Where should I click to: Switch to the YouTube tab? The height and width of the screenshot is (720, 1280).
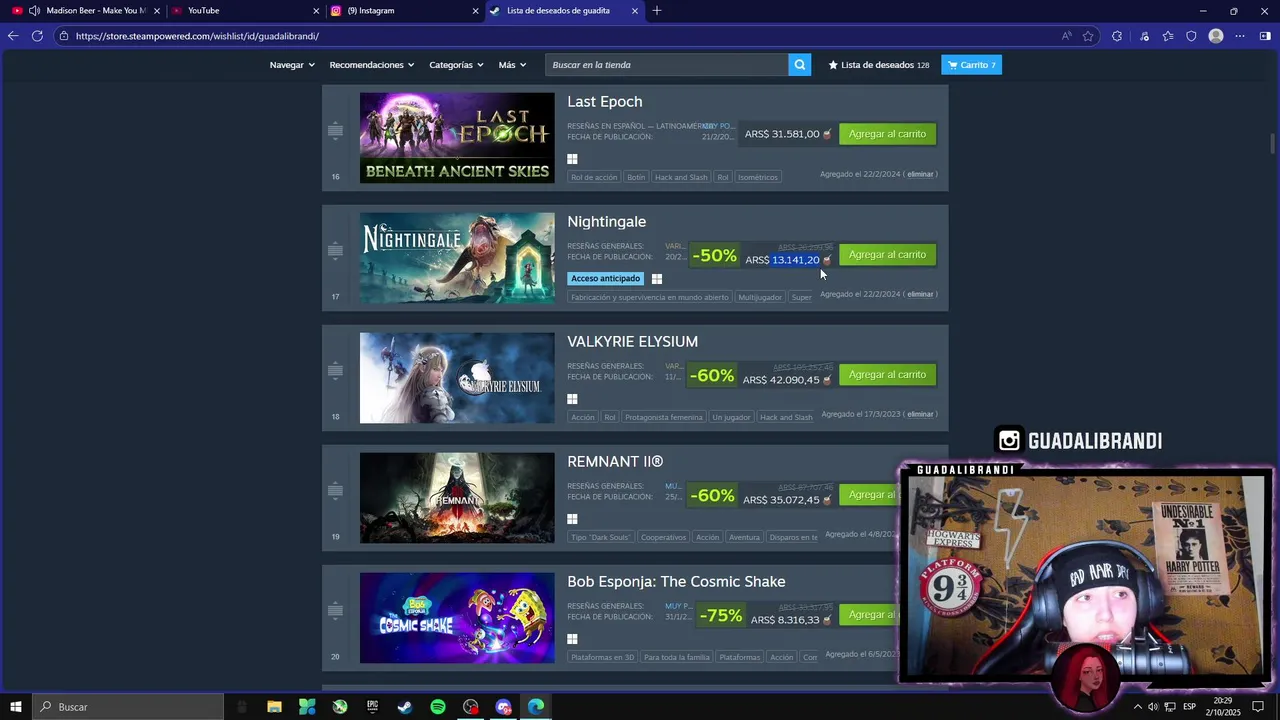click(246, 11)
